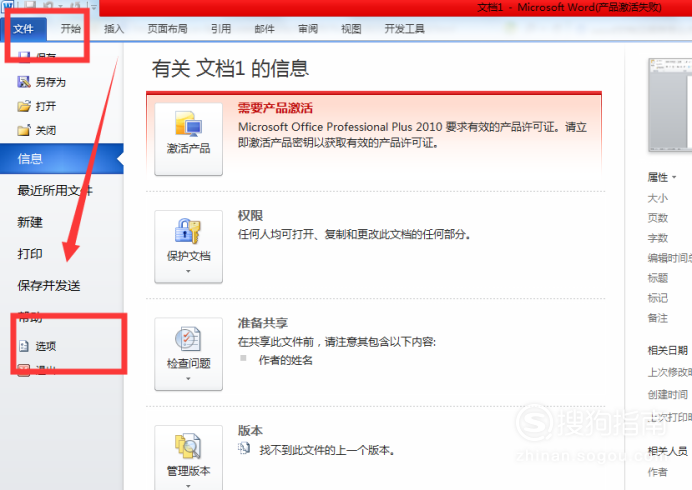Open the 检查问题 dropdown button

[188, 354]
